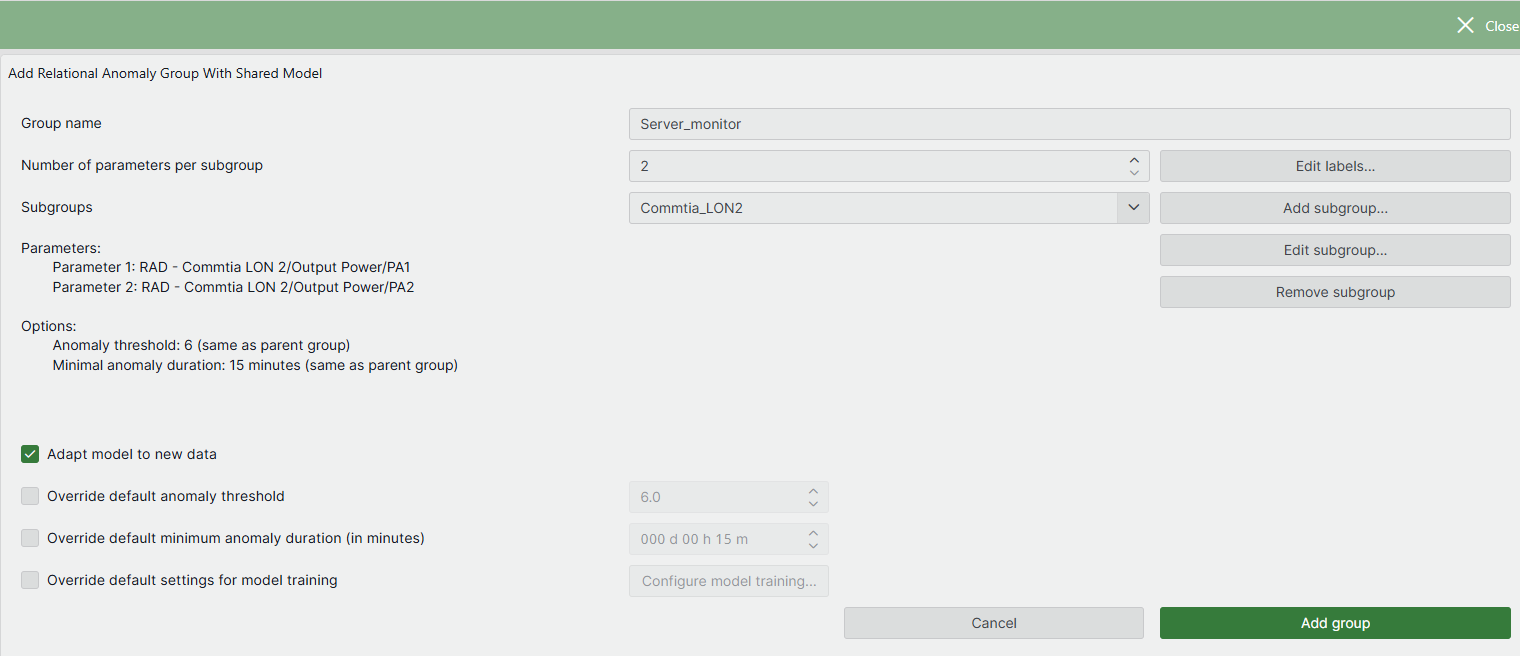Add a new subgroup
The image size is (1520, 656).
1335,207
